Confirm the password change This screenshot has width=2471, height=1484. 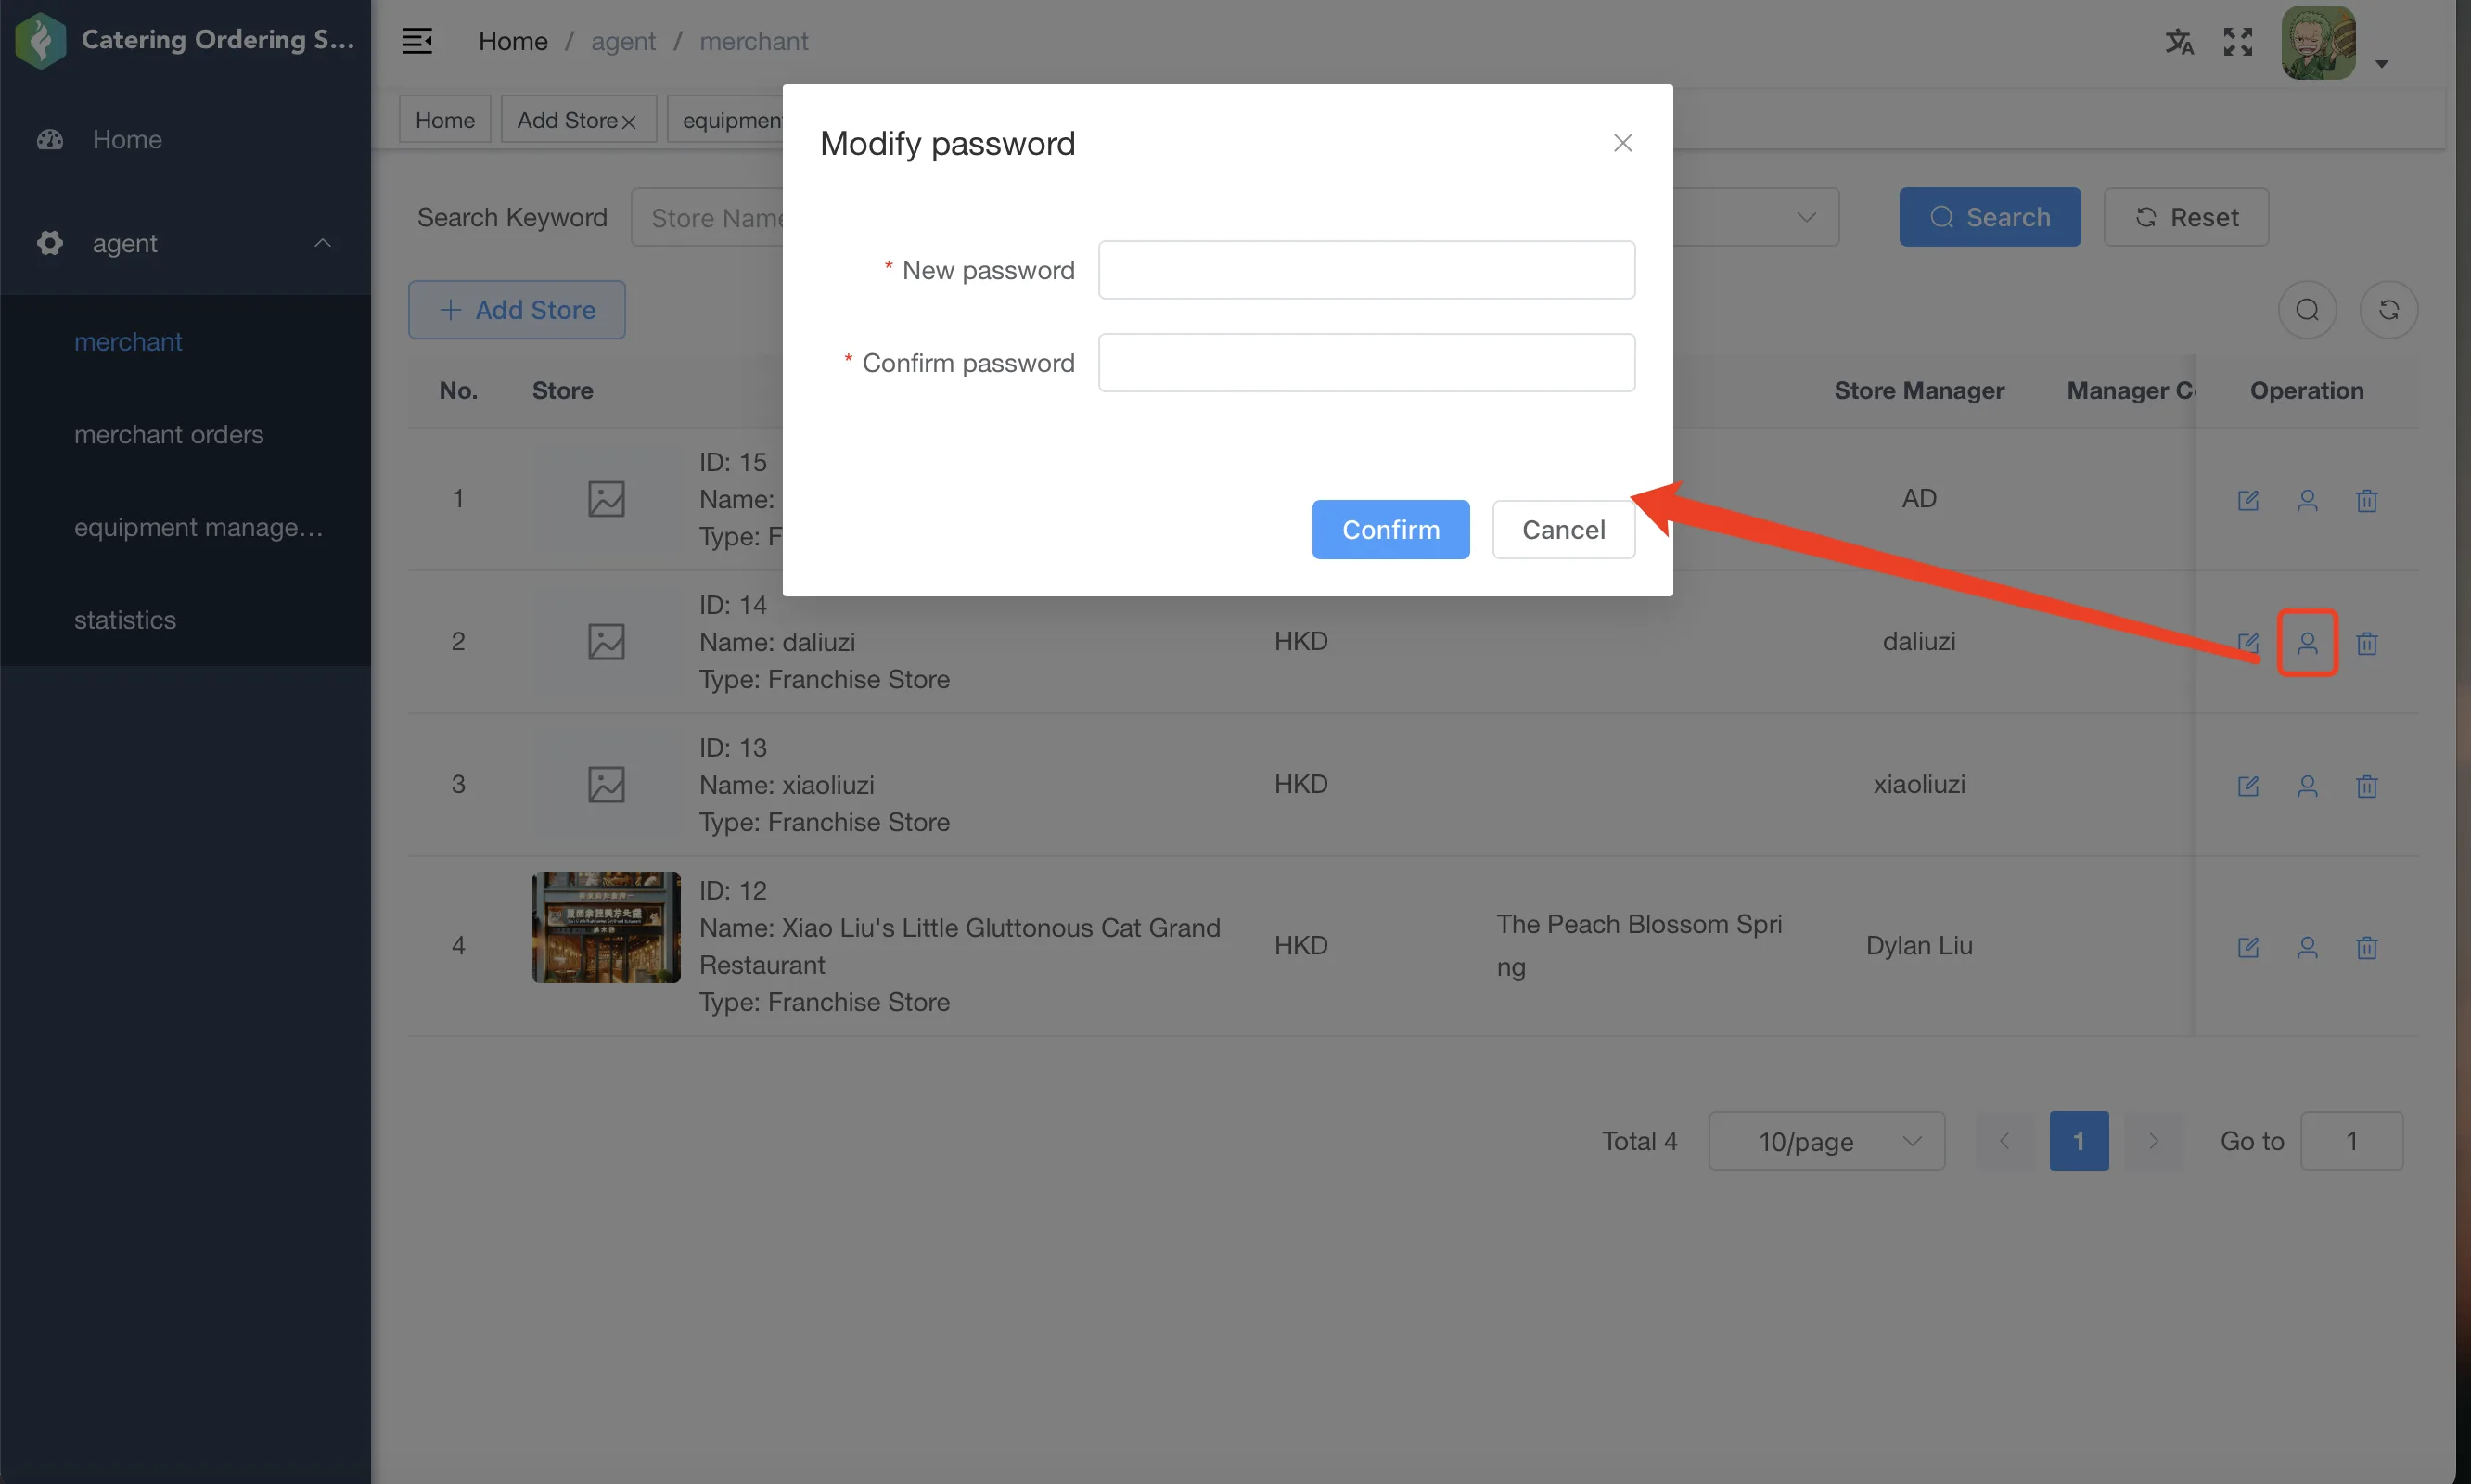pyautogui.click(x=1390, y=529)
